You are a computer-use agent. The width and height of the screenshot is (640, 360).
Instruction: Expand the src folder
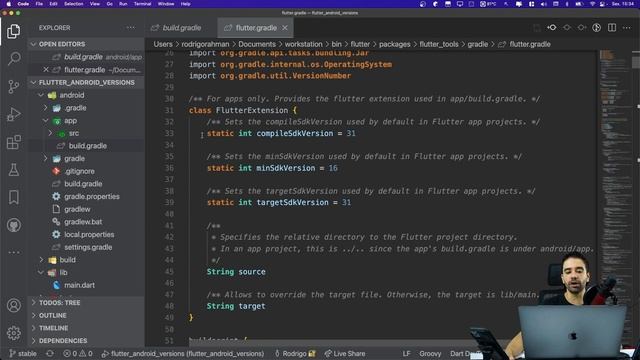(51, 133)
